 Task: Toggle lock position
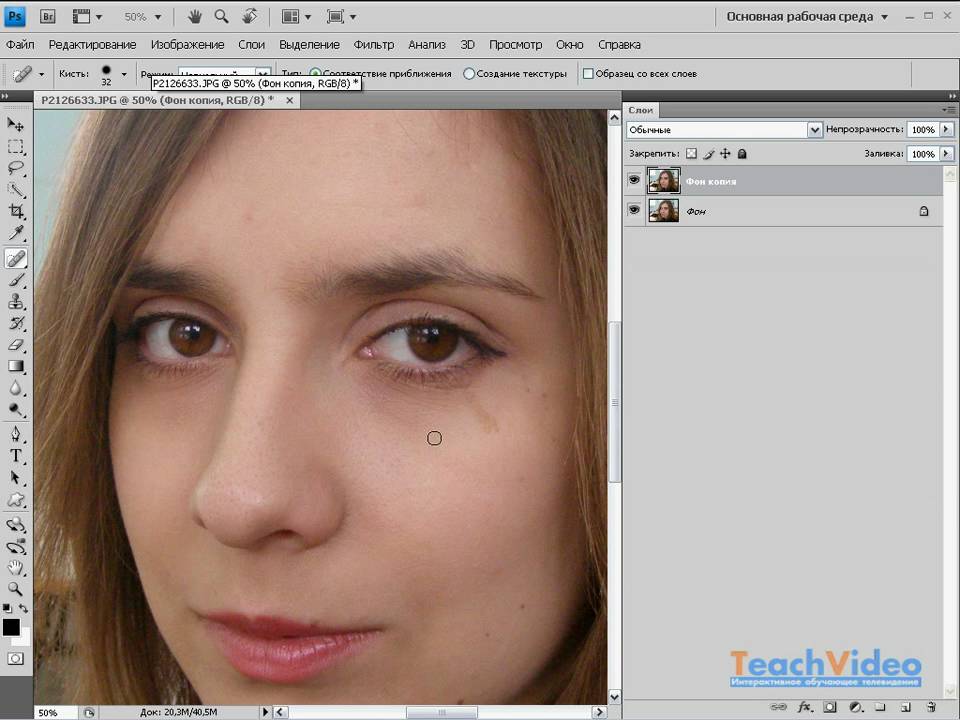pyautogui.click(x=725, y=154)
